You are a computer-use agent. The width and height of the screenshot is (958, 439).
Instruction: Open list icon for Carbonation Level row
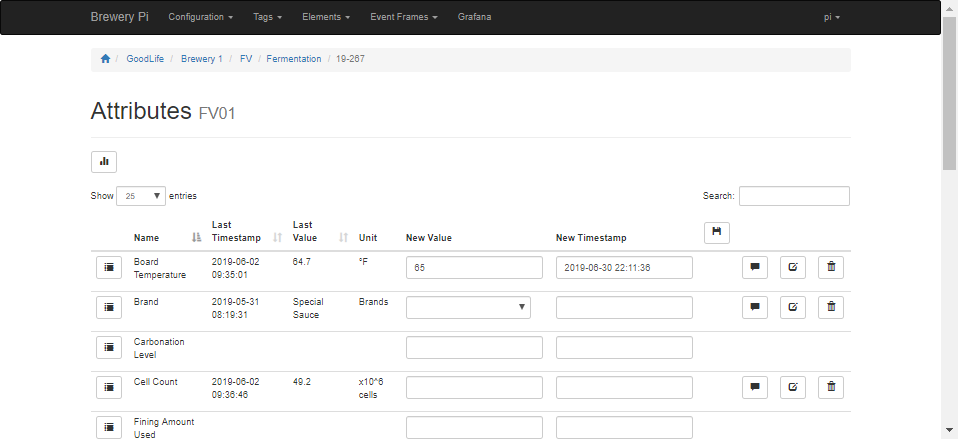pyautogui.click(x=109, y=347)
